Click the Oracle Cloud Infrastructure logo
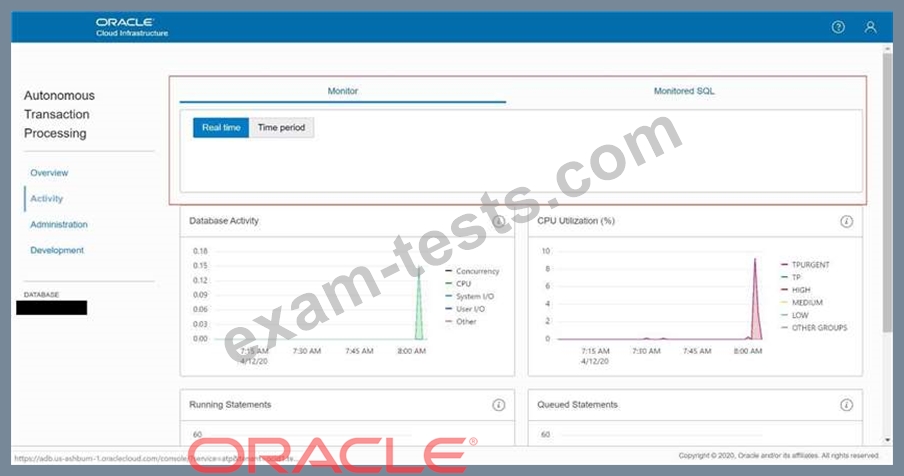 pyautogui.click(x=132, y=27)
